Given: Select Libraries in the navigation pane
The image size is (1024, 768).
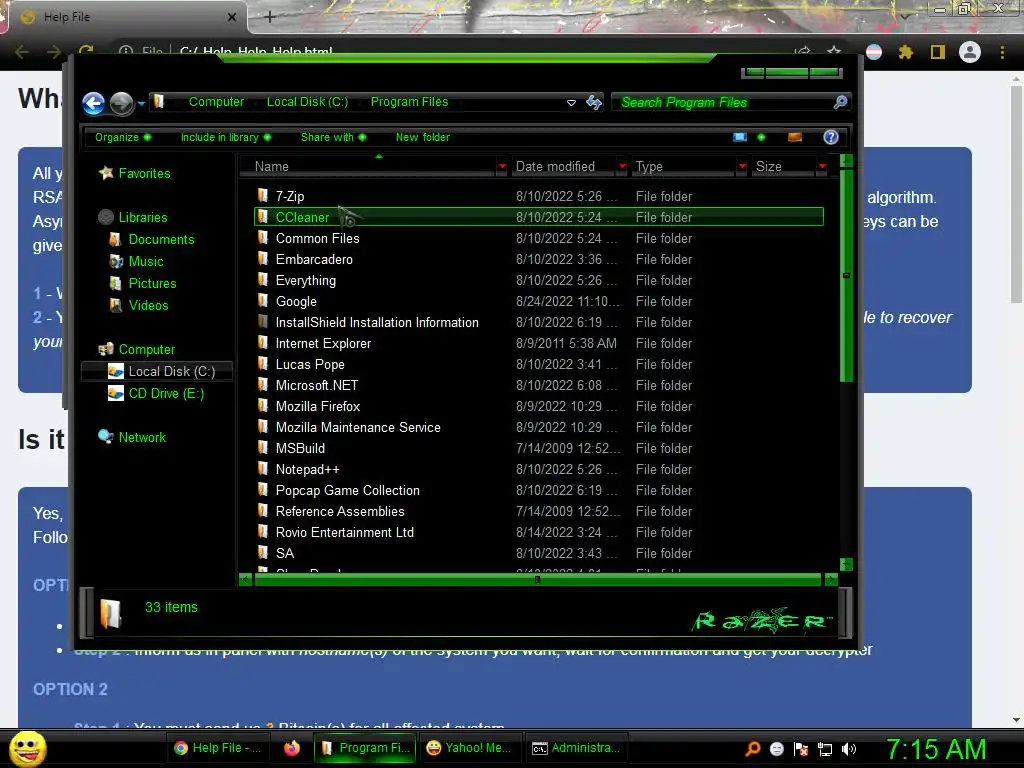Looking at the screenshot, I should pos(142,217).
